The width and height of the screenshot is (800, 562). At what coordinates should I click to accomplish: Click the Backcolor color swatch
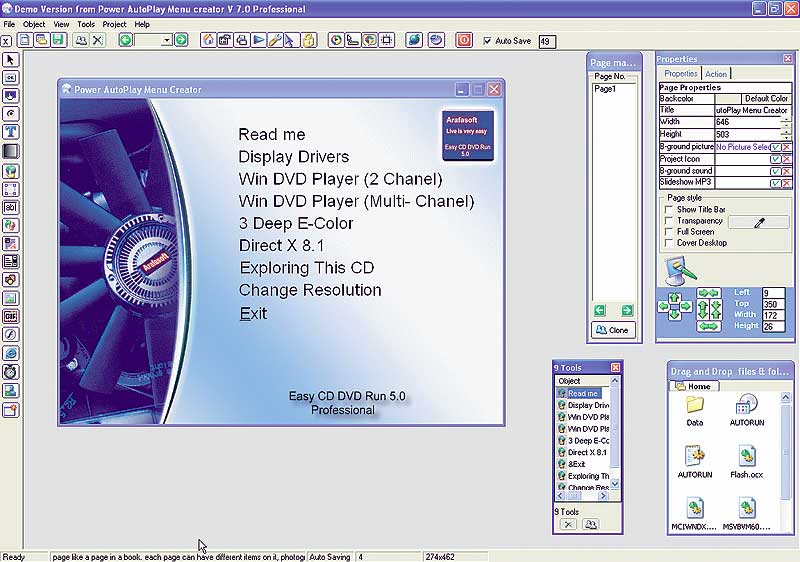point(728,98)
